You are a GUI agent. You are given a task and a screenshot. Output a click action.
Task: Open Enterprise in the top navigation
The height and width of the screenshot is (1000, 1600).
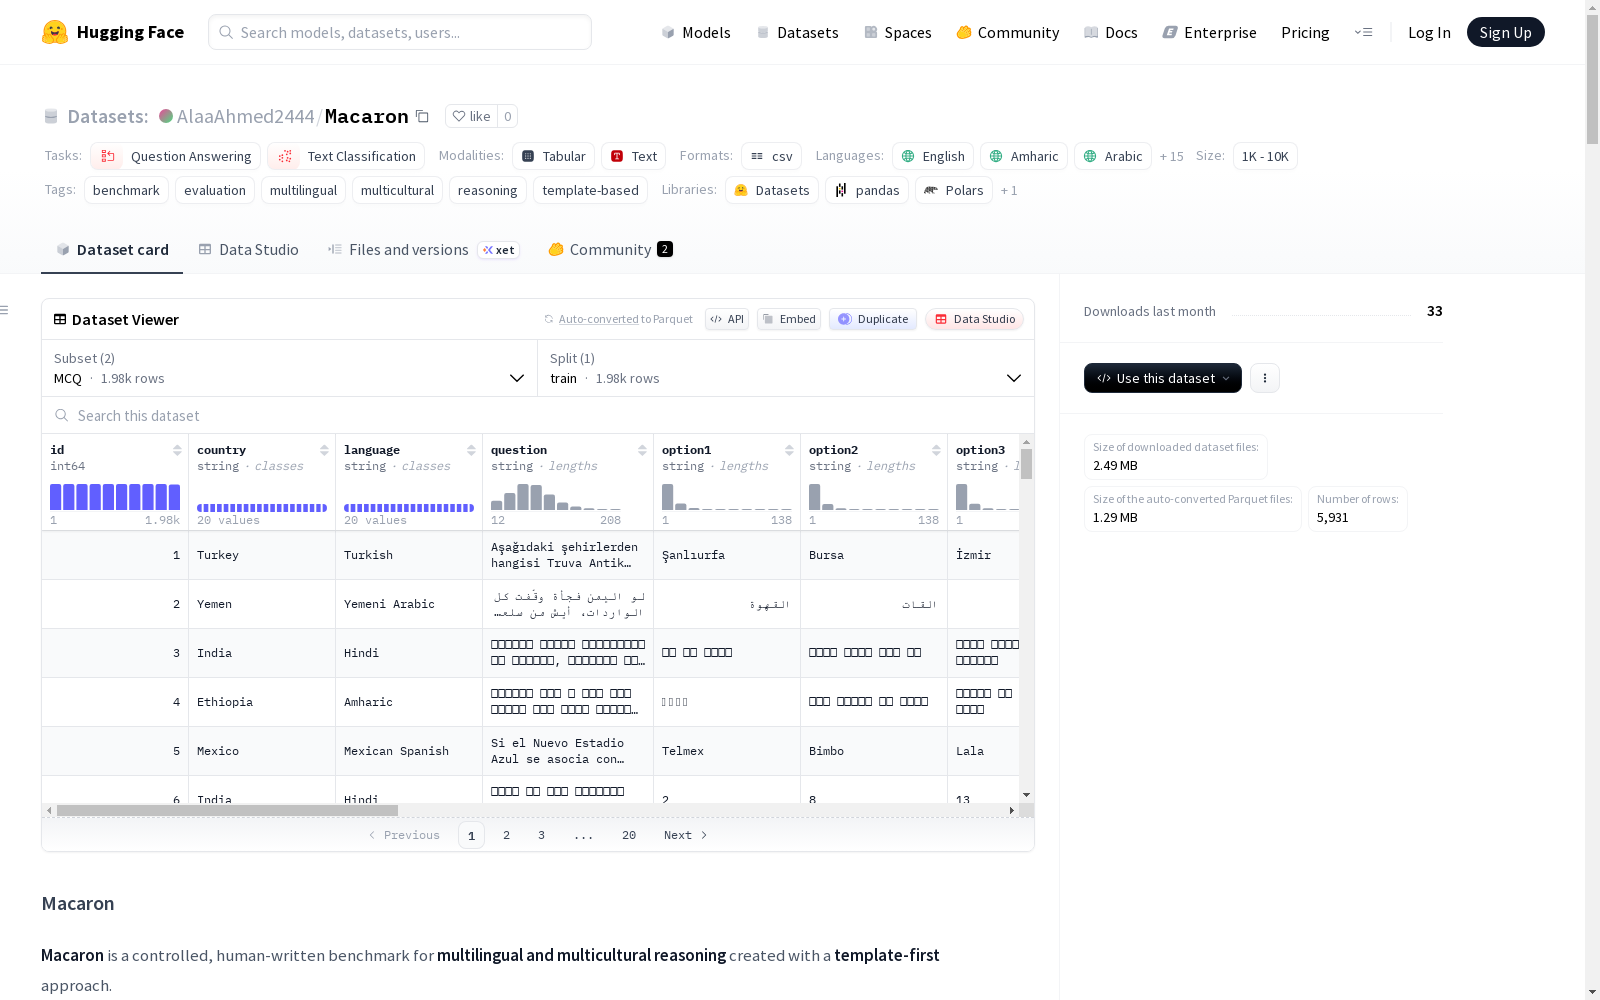coord(1210,32)
